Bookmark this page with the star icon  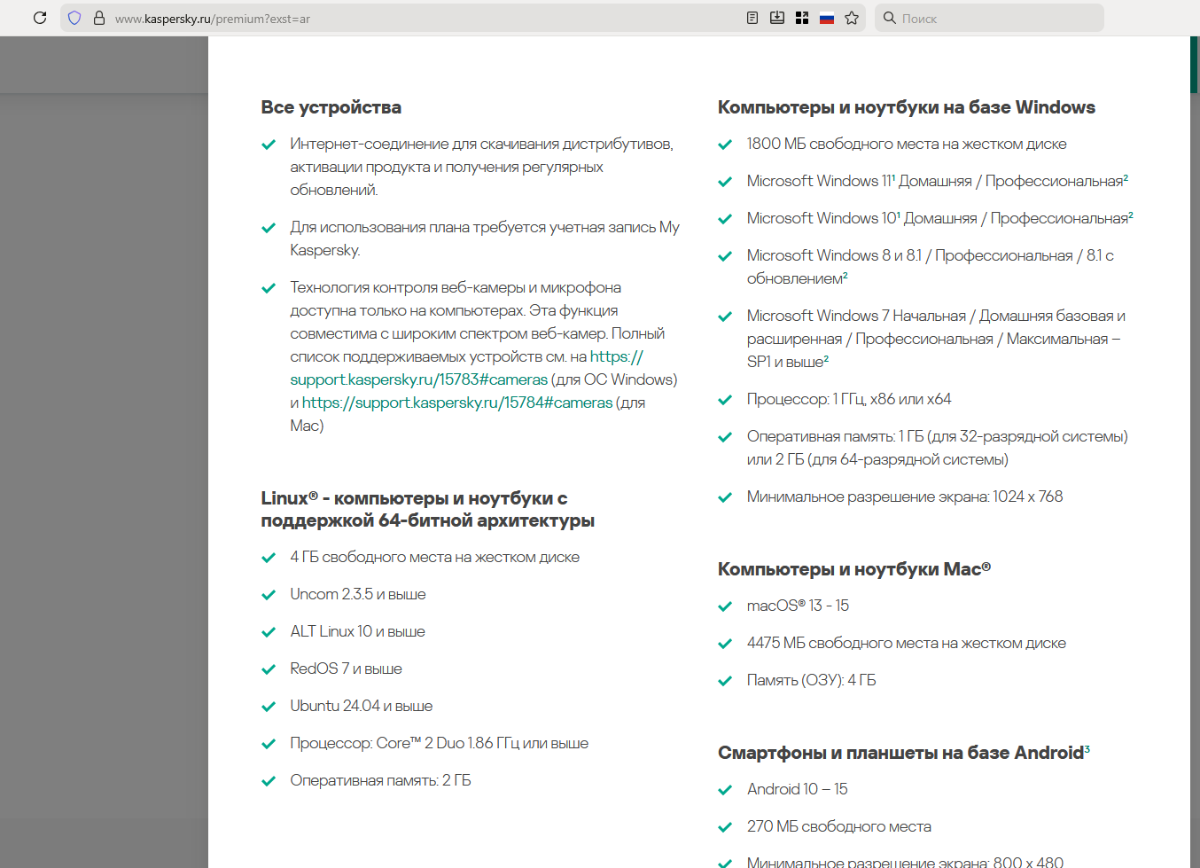[x=852, y=18]
